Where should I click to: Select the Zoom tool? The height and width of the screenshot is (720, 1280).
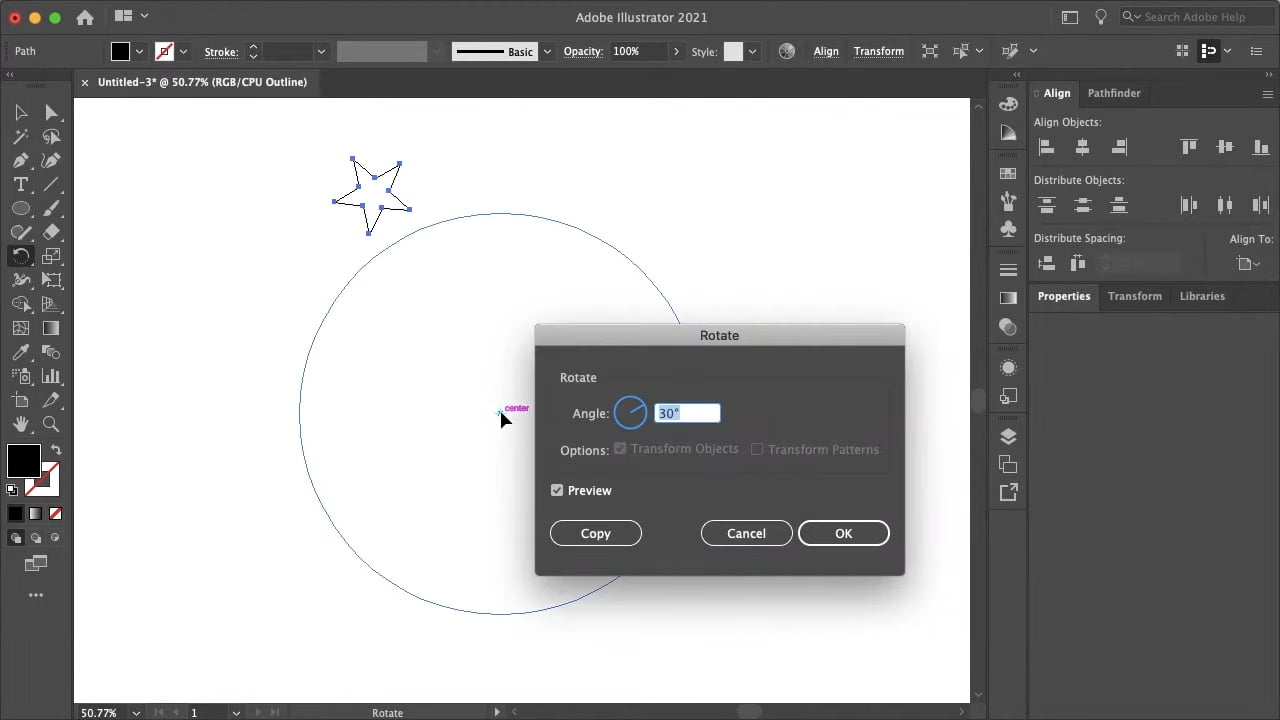tap(52, 424)
